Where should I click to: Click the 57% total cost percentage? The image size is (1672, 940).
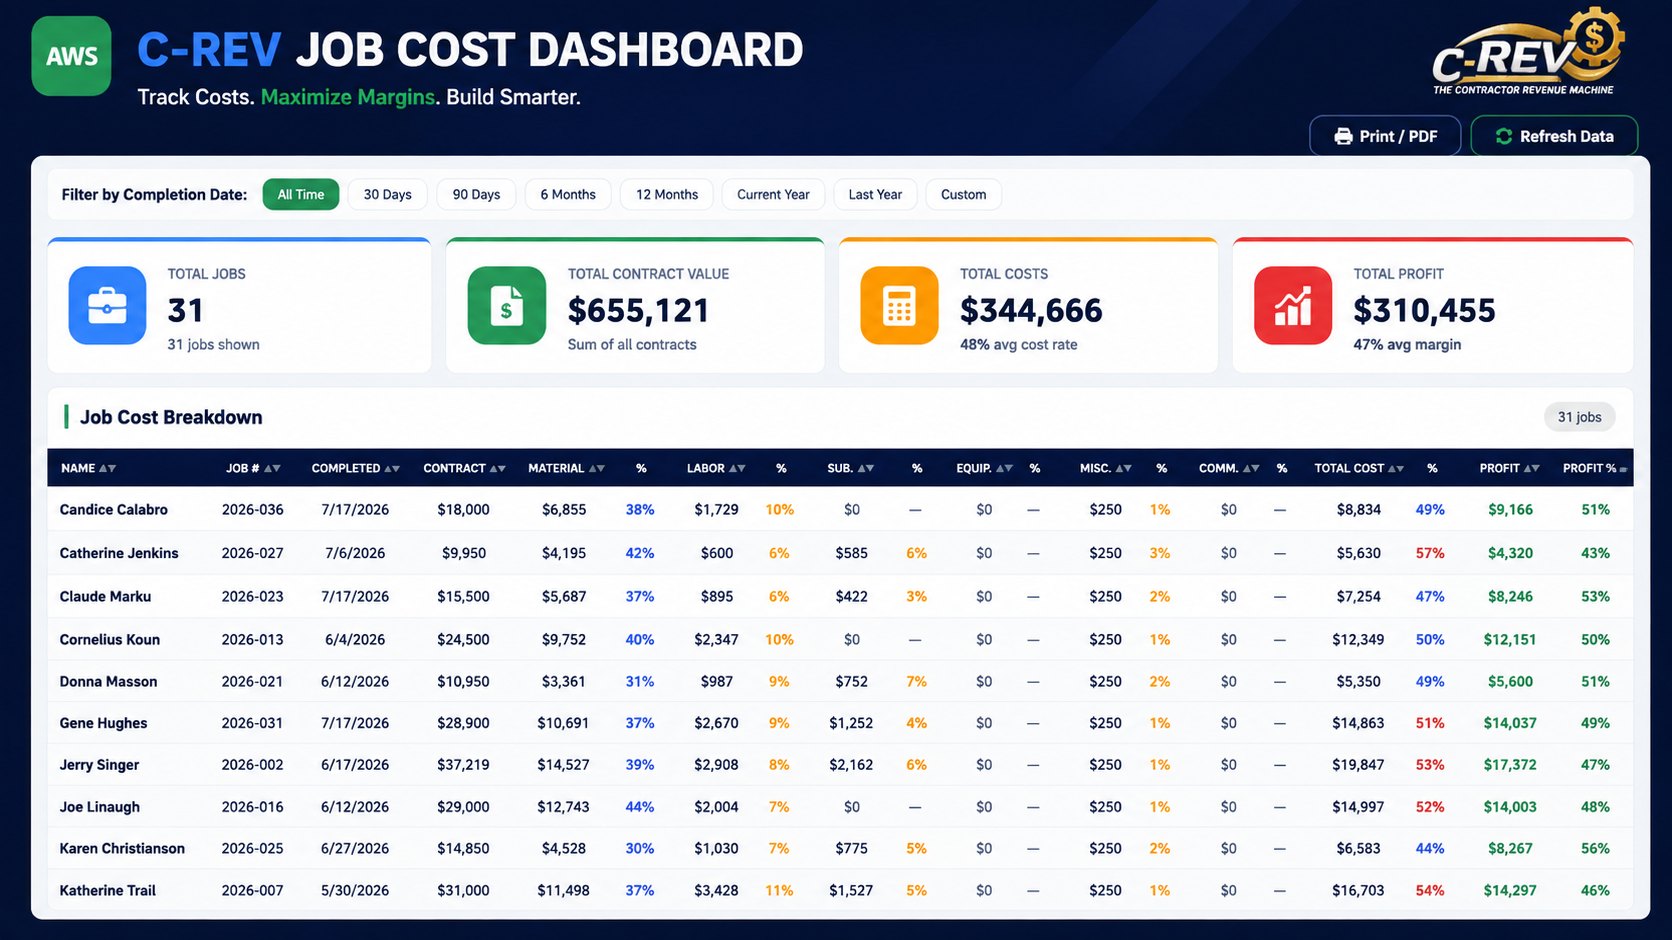pos(1430,553)
